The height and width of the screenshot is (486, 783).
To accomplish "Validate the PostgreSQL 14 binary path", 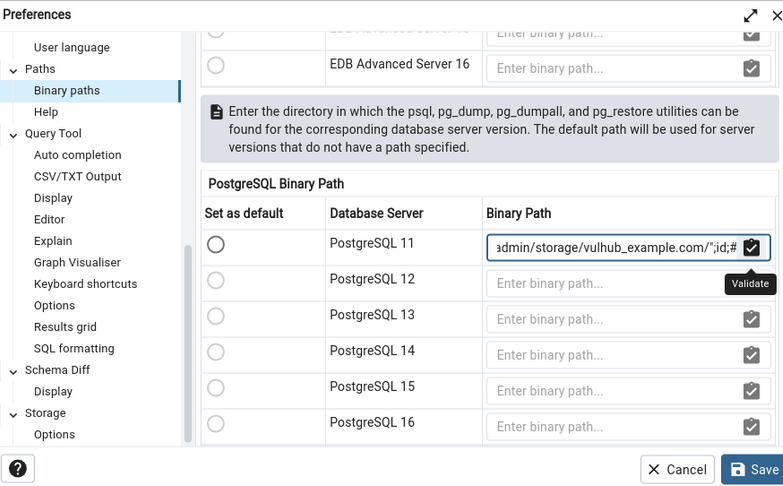I will tap(751, 355).
